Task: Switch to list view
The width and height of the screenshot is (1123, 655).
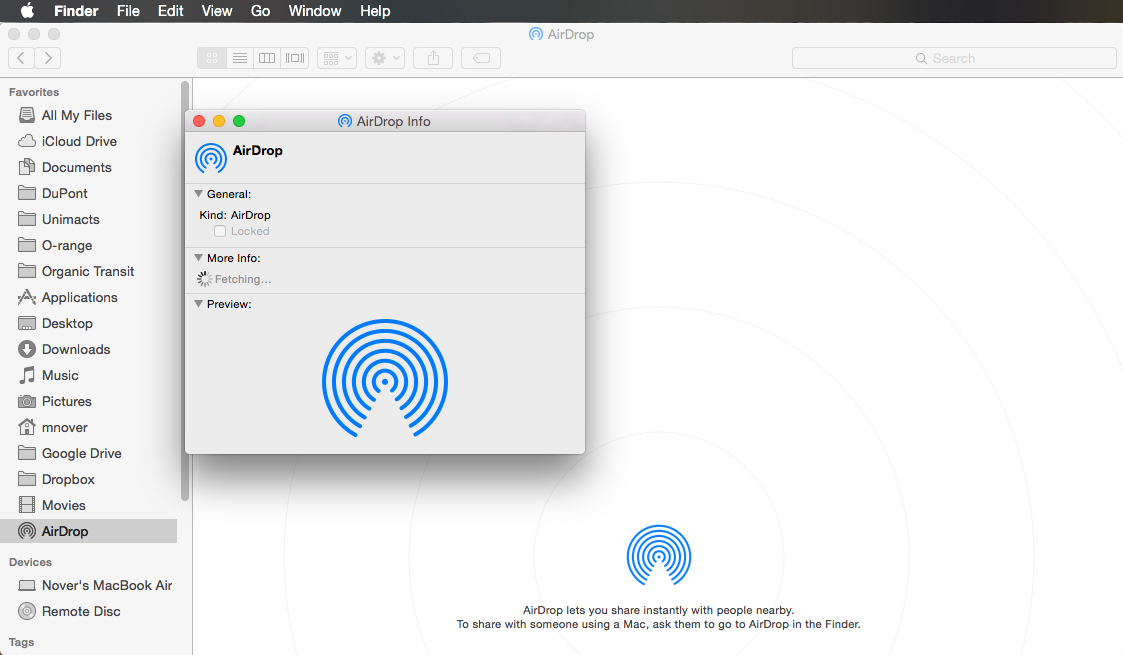Action: click(x=240, y=58)
